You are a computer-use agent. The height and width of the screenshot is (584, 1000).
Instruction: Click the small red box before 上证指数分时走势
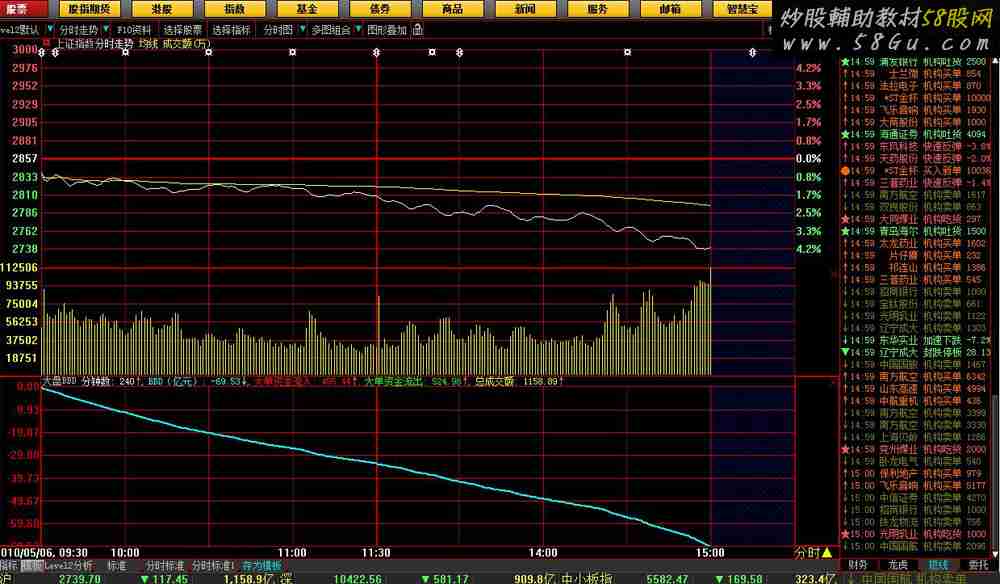45,43
